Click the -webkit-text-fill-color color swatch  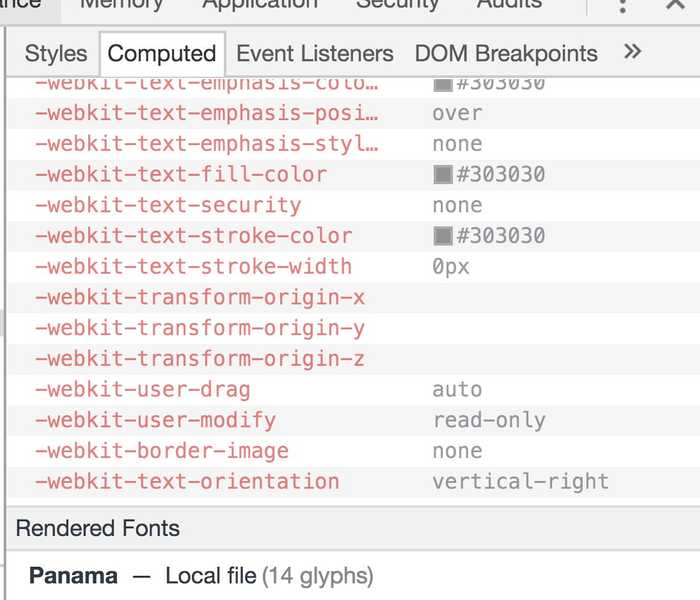pos(443,175)
